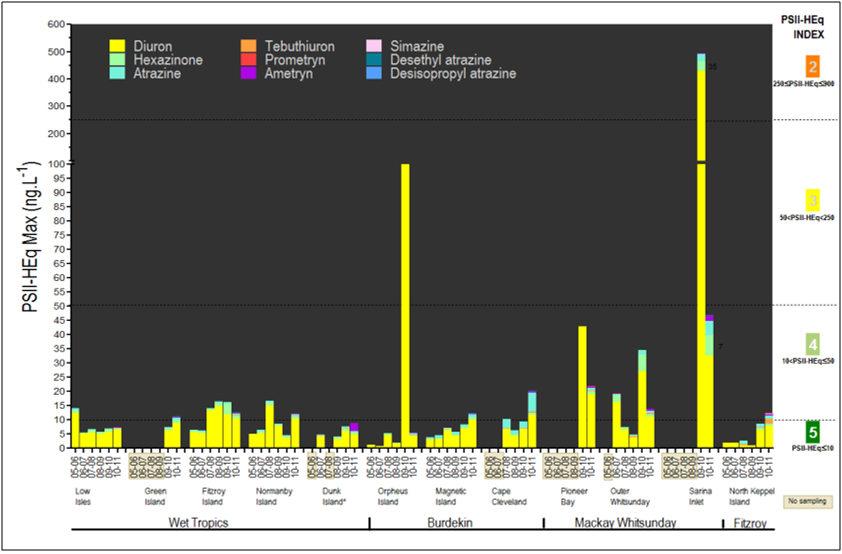The image size is (842, 554).
Task: Click the tall Orpheus Island 09-10 bar
Action: [405, 306]
